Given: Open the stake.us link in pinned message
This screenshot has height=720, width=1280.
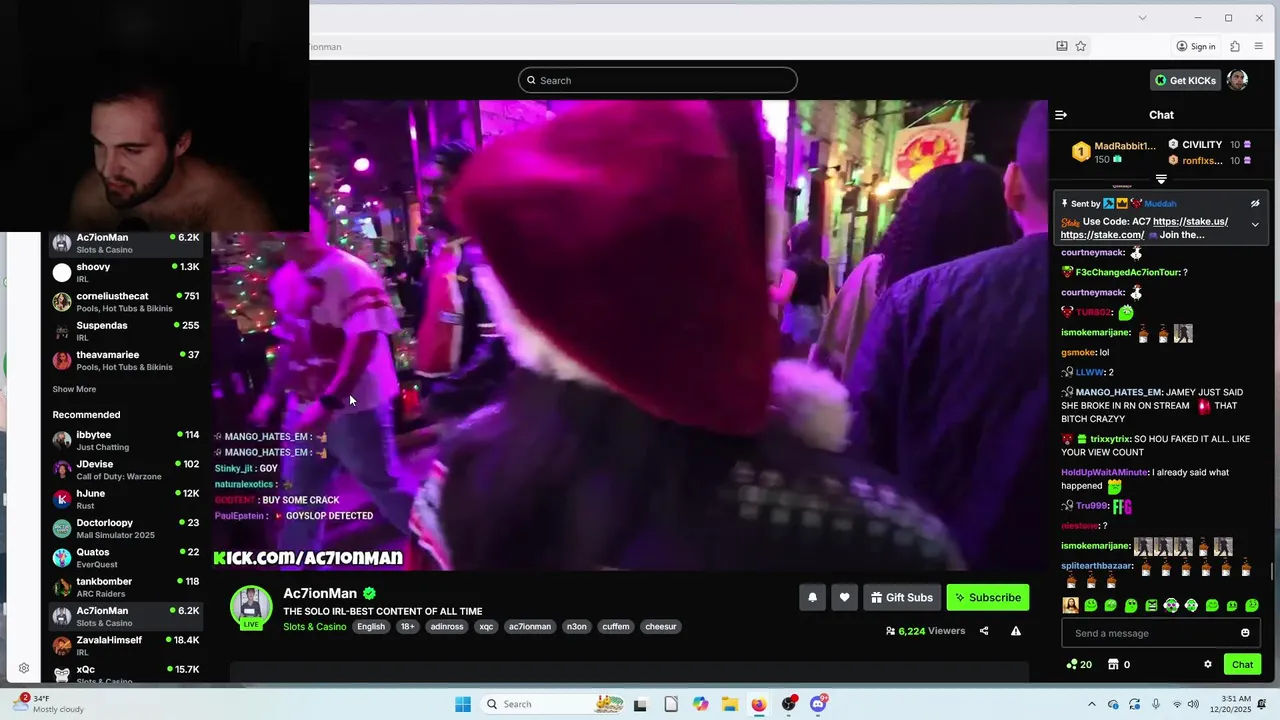Looking at the screenshot, I should point(1190,221).
